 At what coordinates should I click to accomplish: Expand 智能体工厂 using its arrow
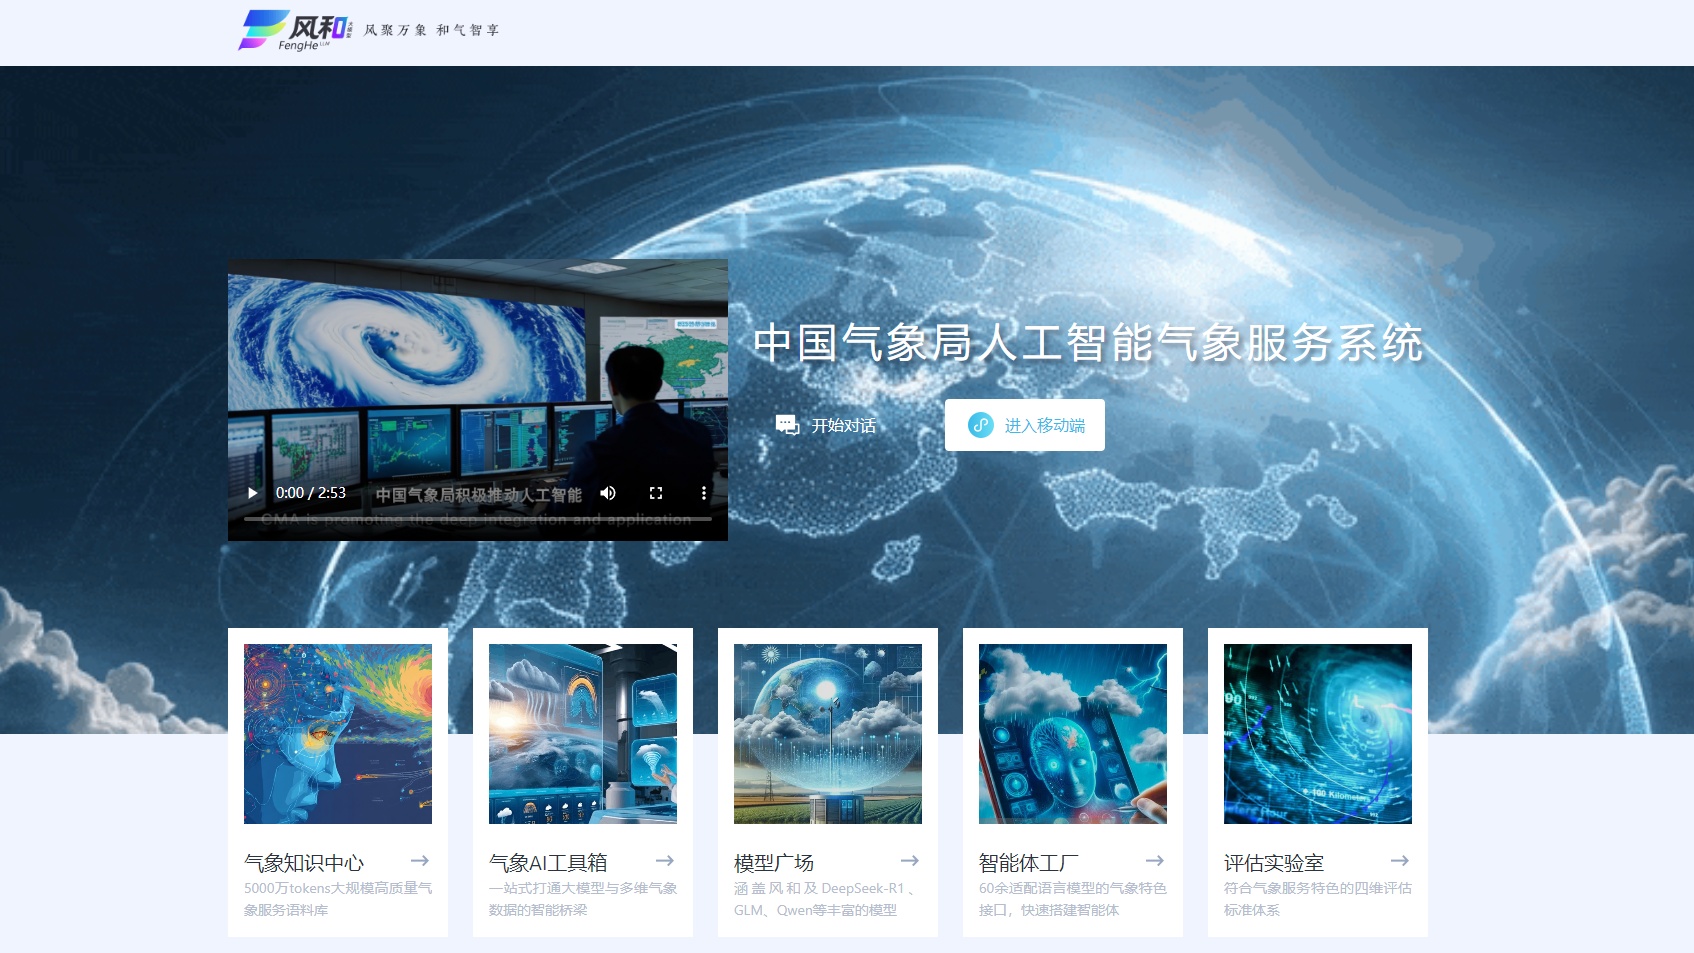click(x=1156, y=861)
